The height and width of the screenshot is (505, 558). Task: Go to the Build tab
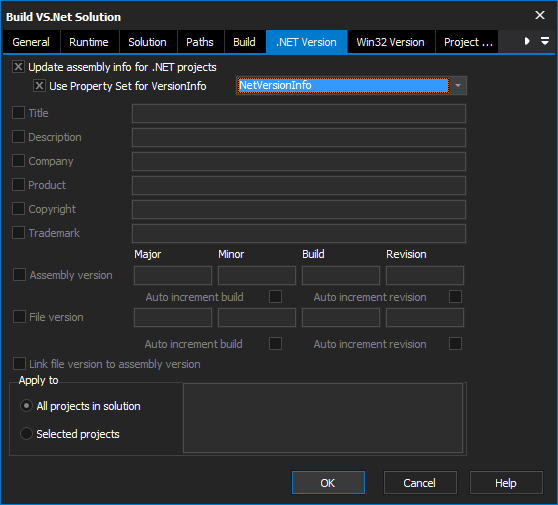pyautogui.click(x=244, y=42)
